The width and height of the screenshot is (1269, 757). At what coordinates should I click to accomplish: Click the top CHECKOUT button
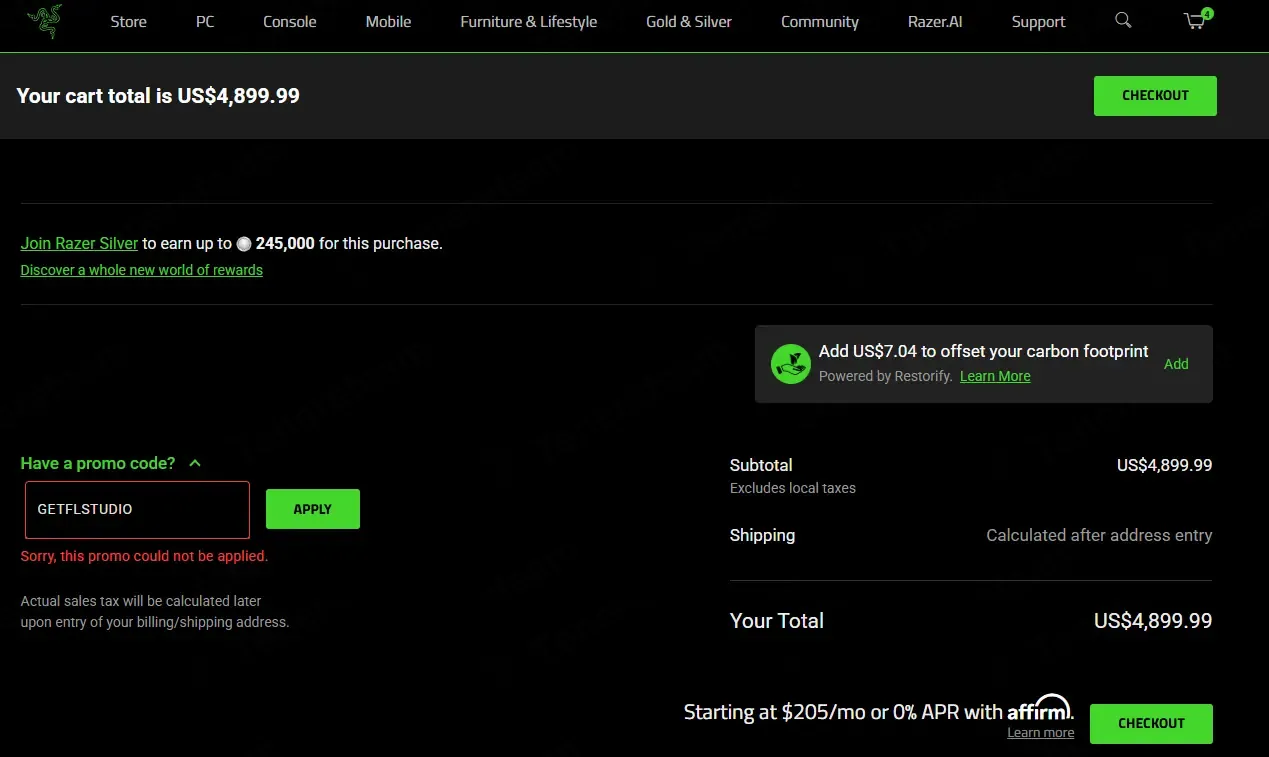[x=1155, y=96]
